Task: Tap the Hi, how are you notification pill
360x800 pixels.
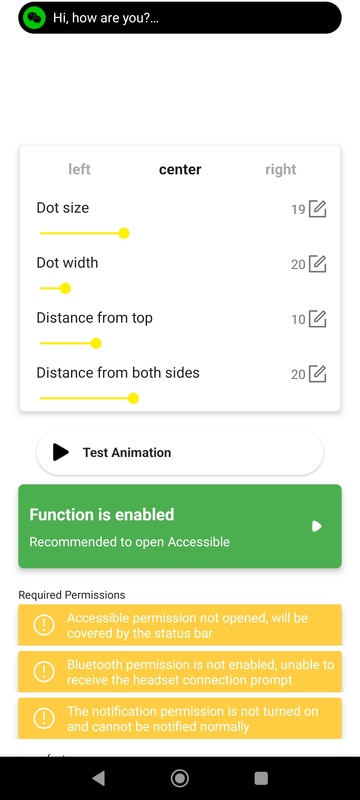Action: point(180,18)
